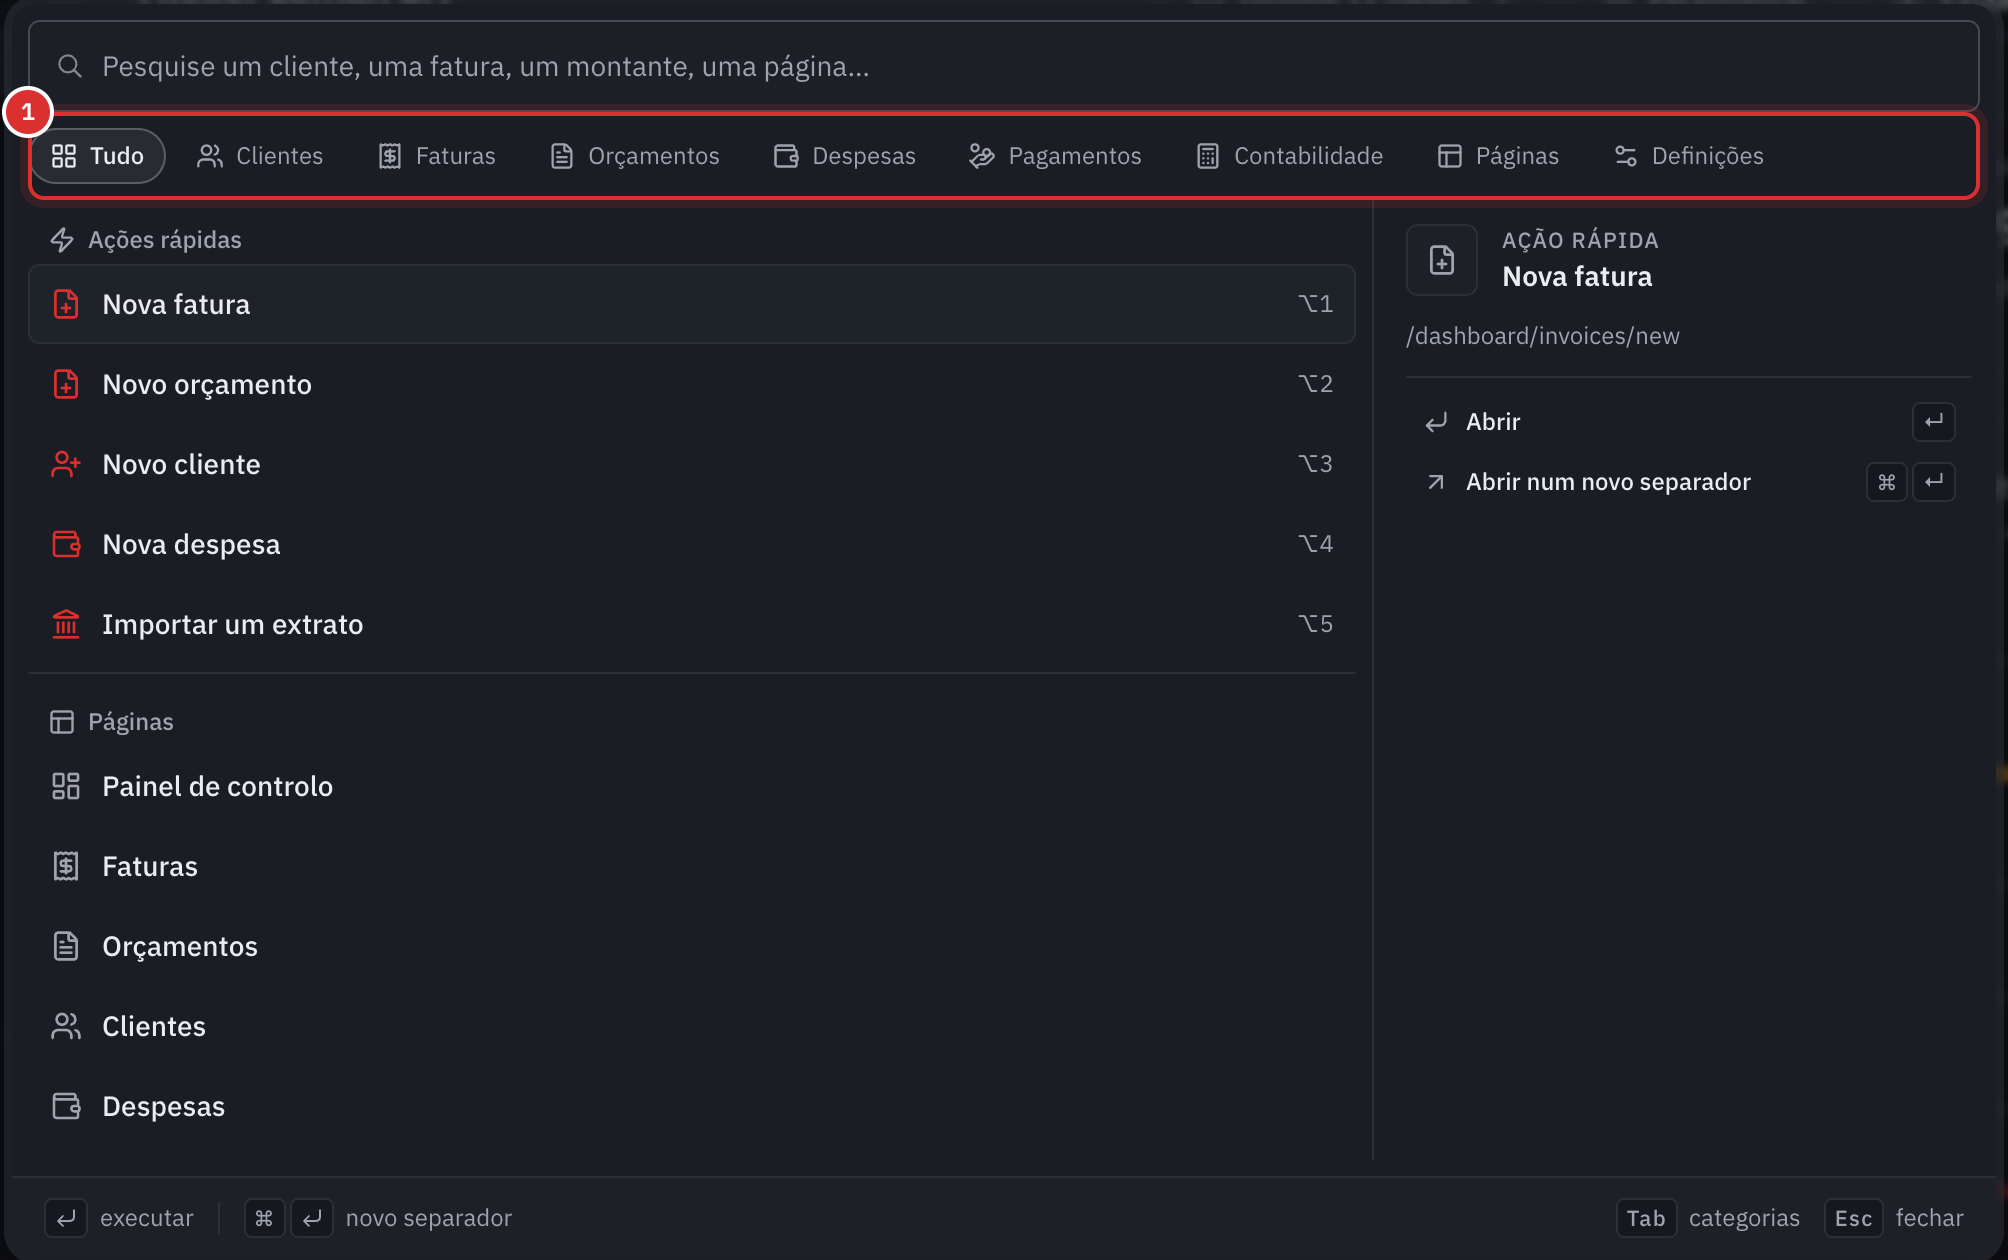Viewport: 2008px width, 1260px height.
Task: Open the Despesas category tab
Action: (845, 156)
